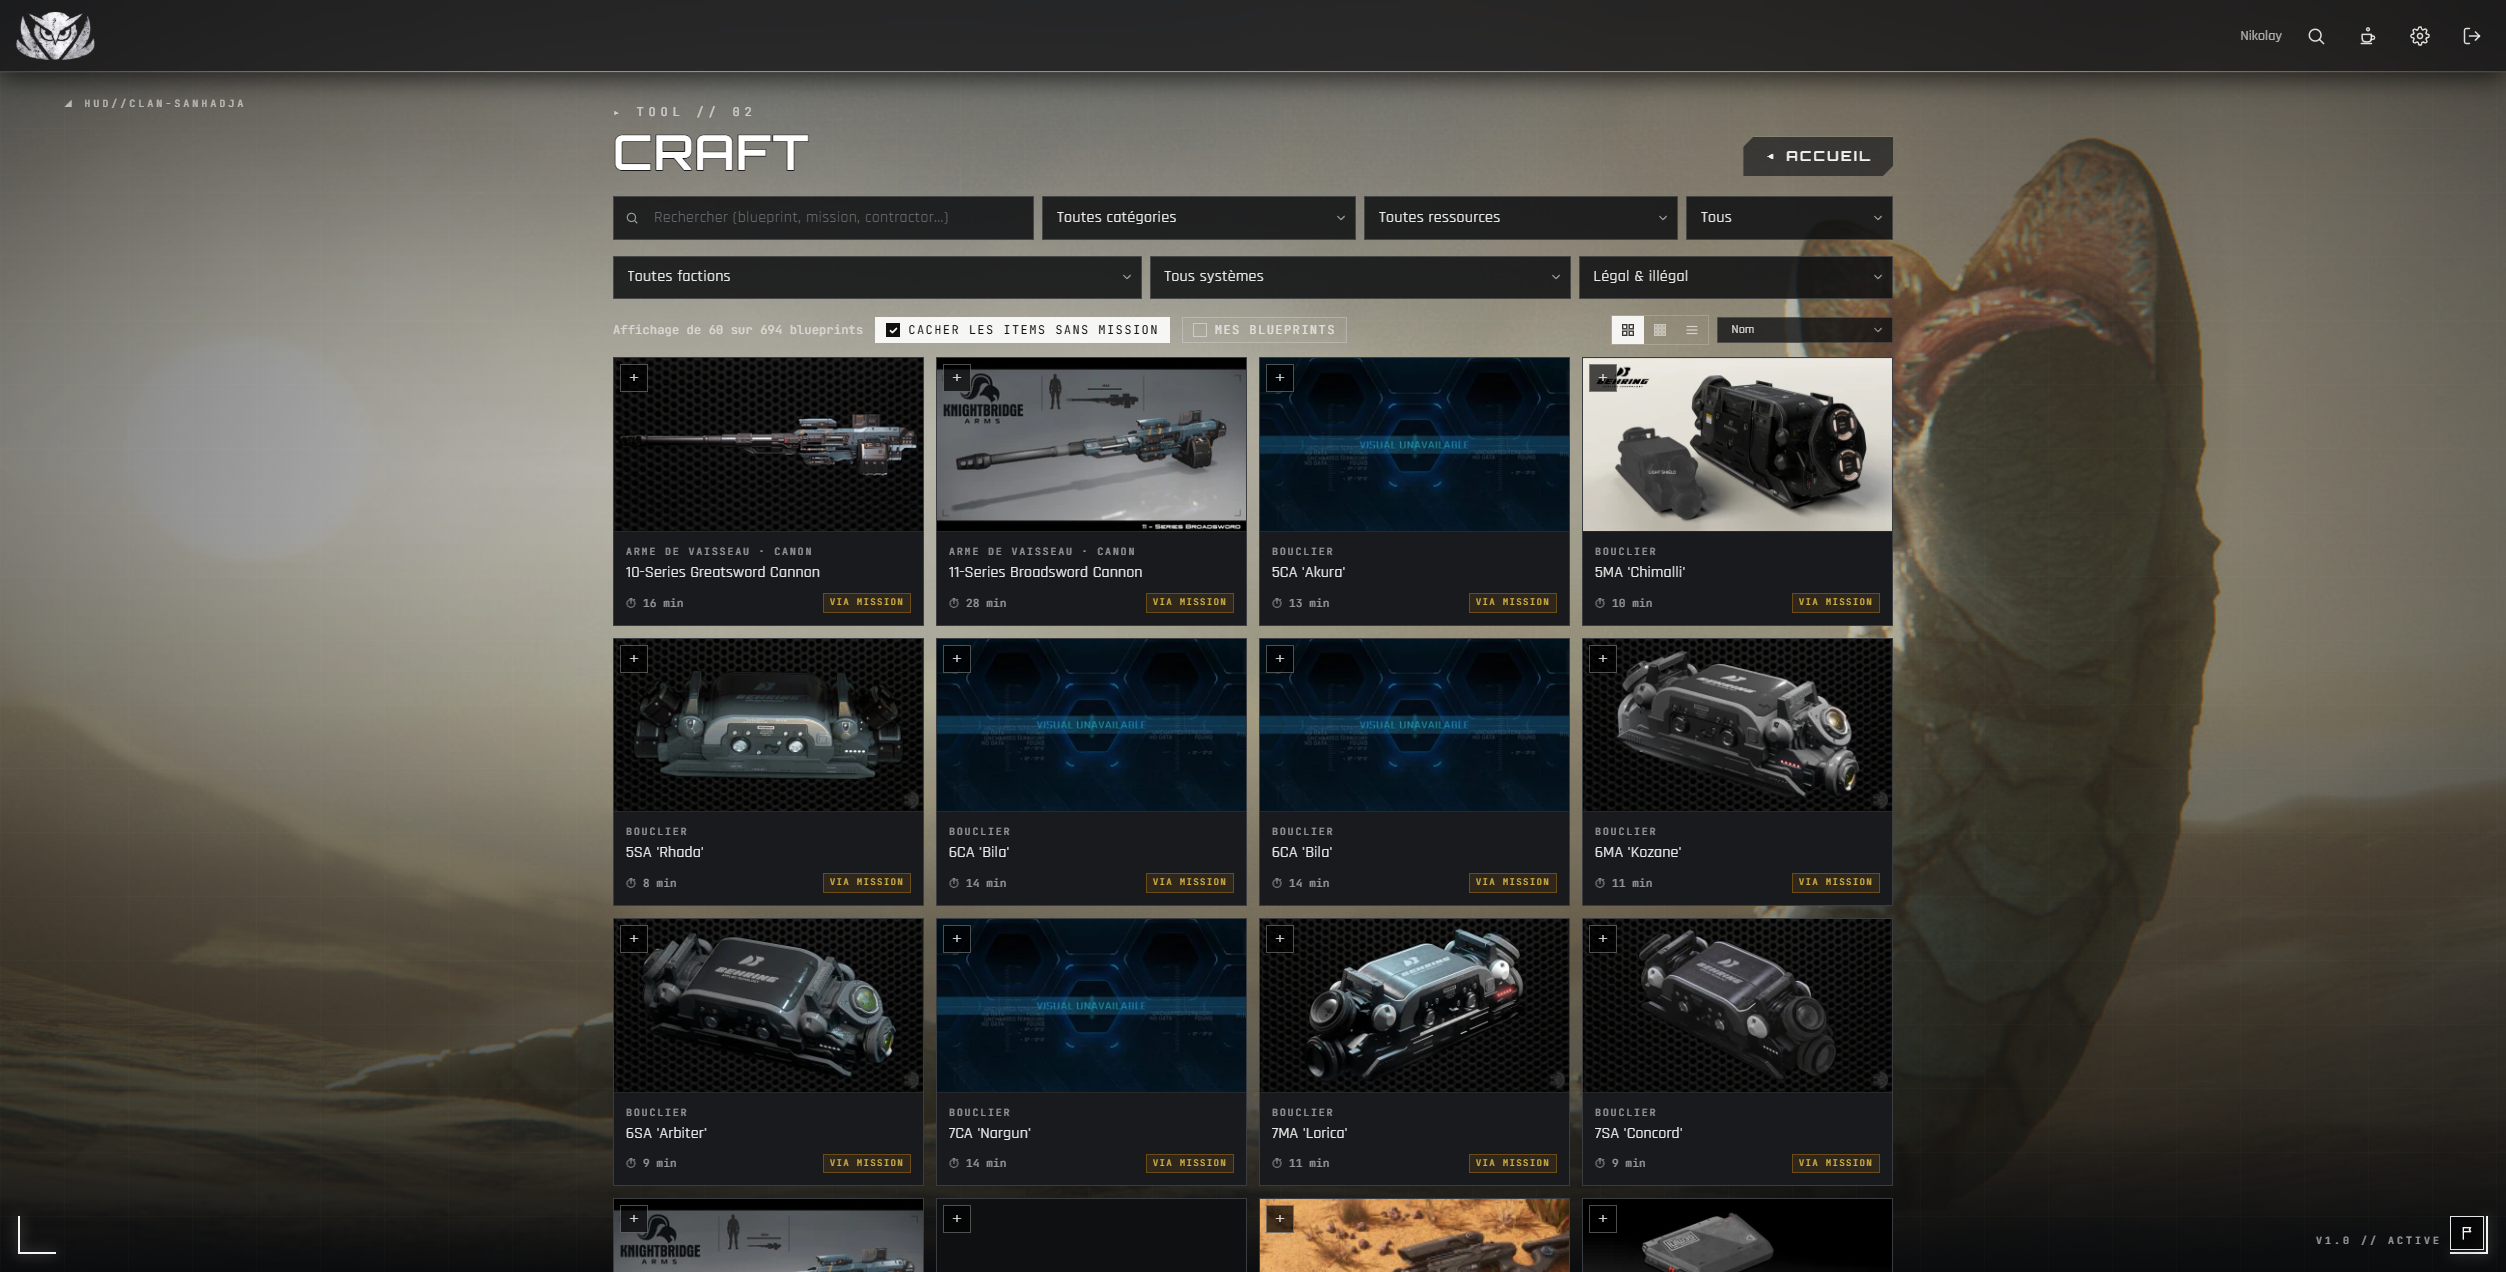Expand 'Toutes ressources' dropdown
The image size is (2506, 1272).
tap(1520, 218)
